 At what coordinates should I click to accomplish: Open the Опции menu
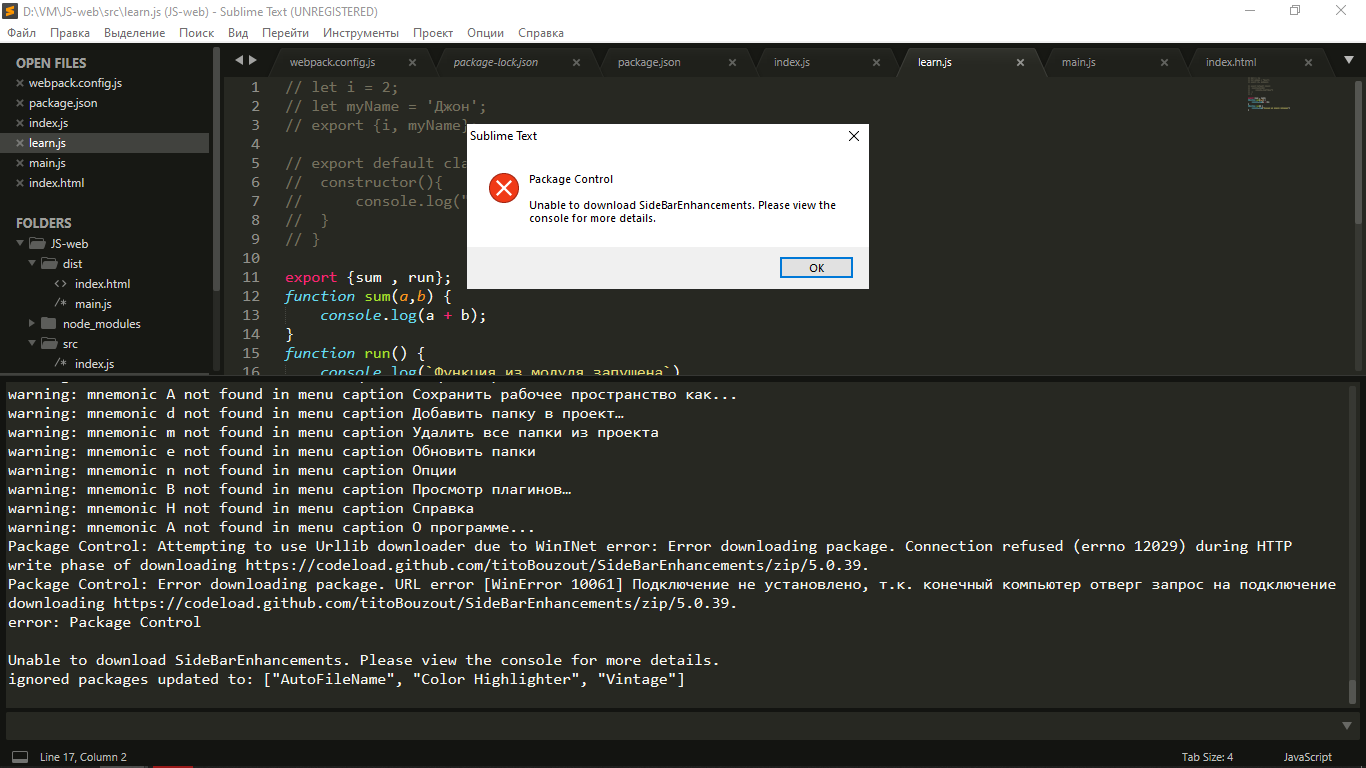pos(486,33)
